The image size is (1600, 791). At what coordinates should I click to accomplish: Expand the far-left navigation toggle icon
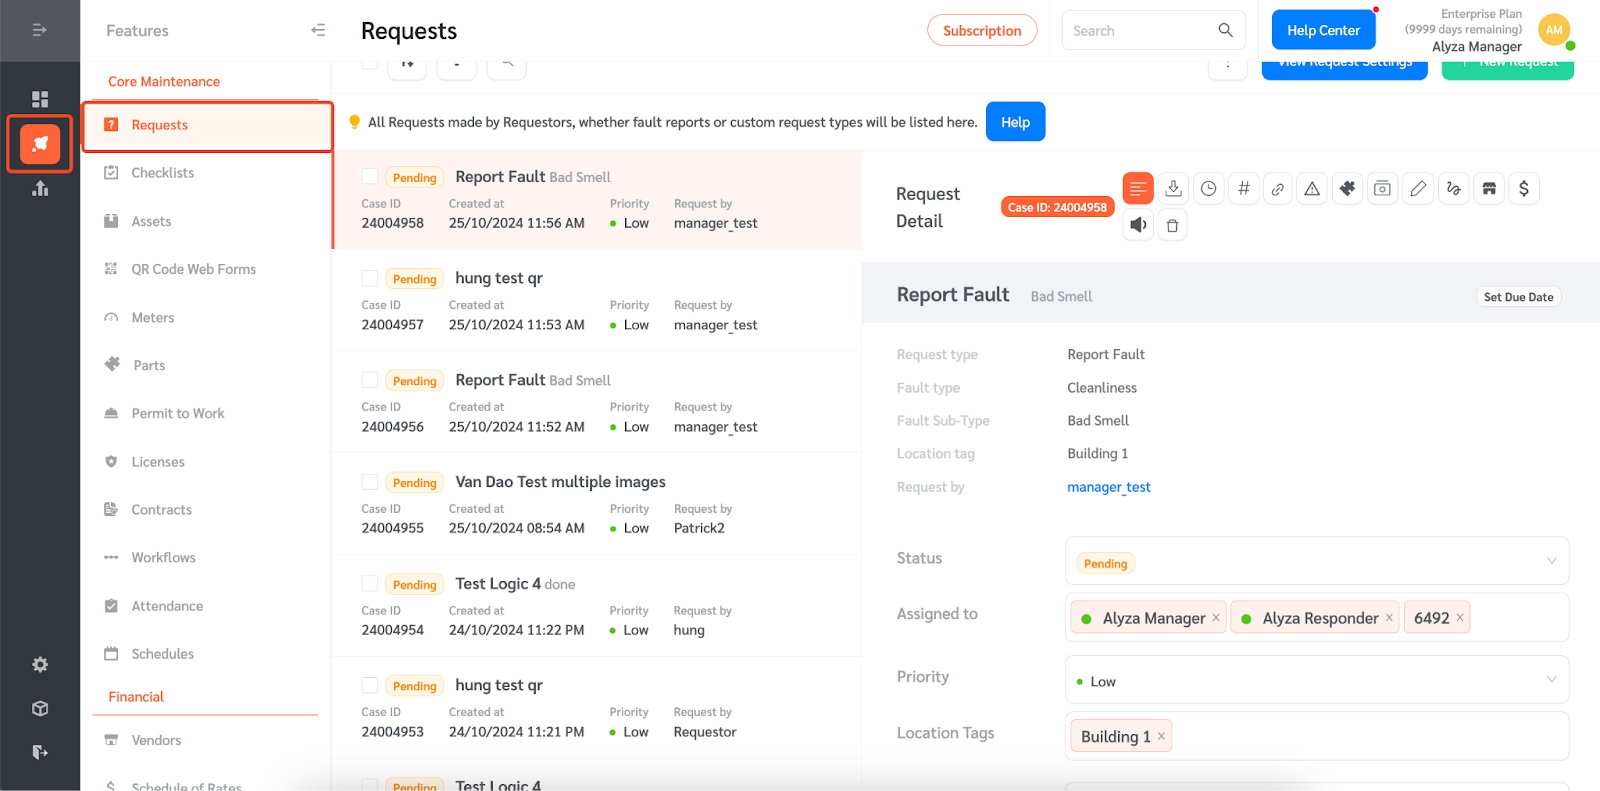coord(40,30)
